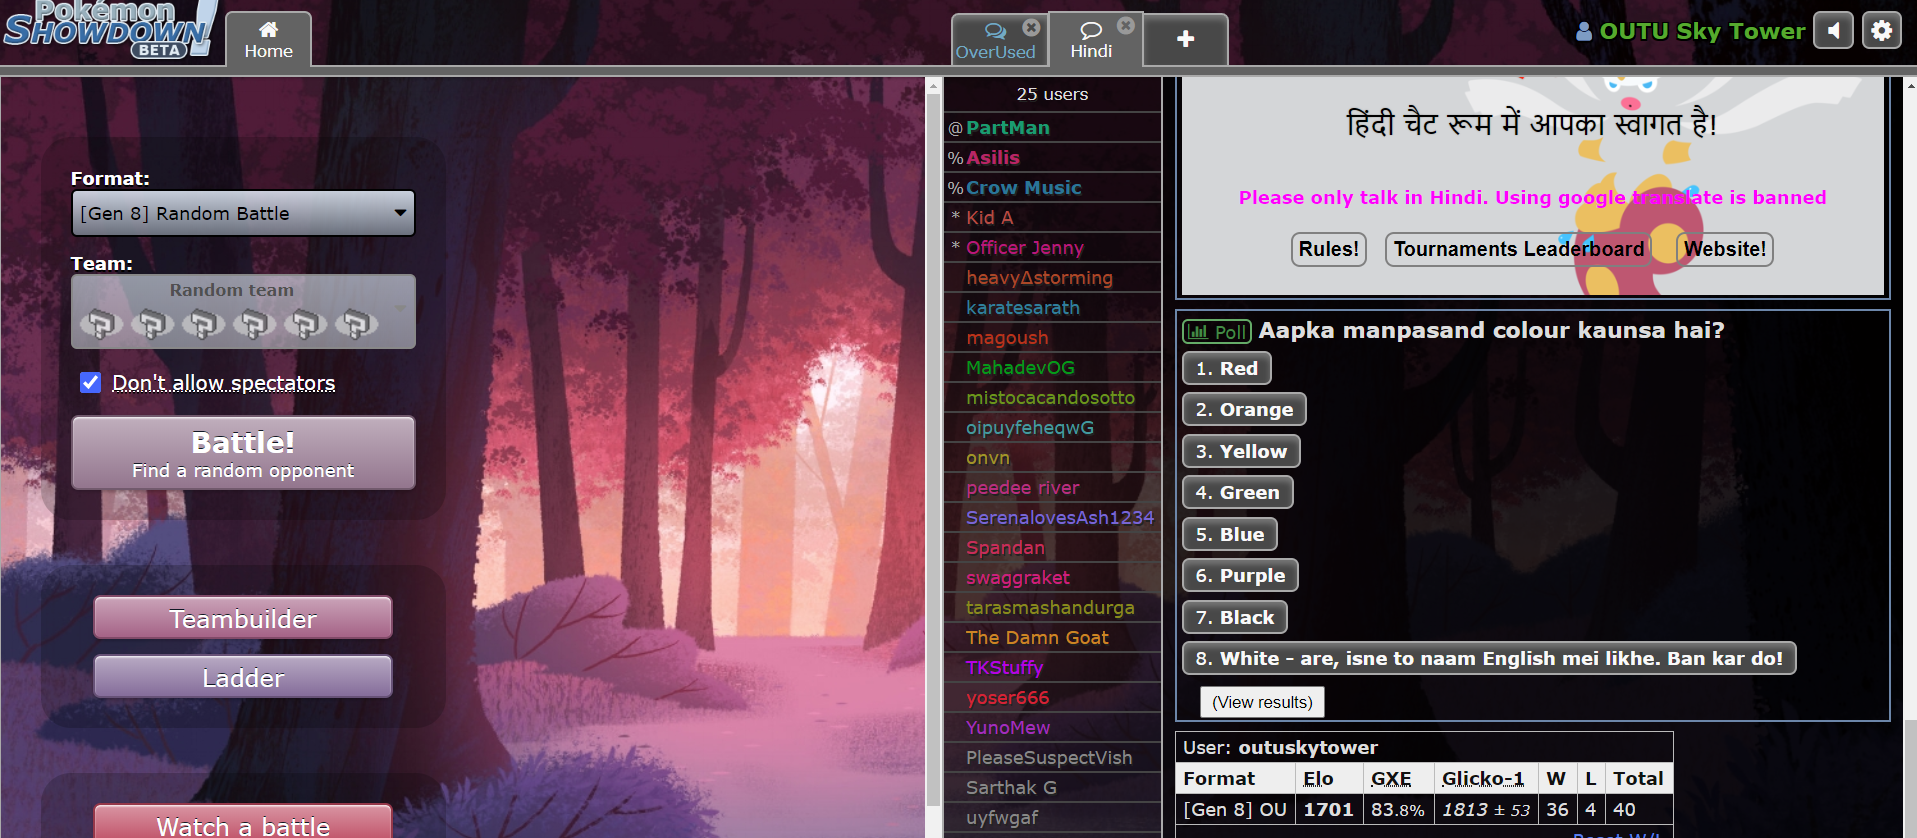Switch to the Home tab

(269, 40)
